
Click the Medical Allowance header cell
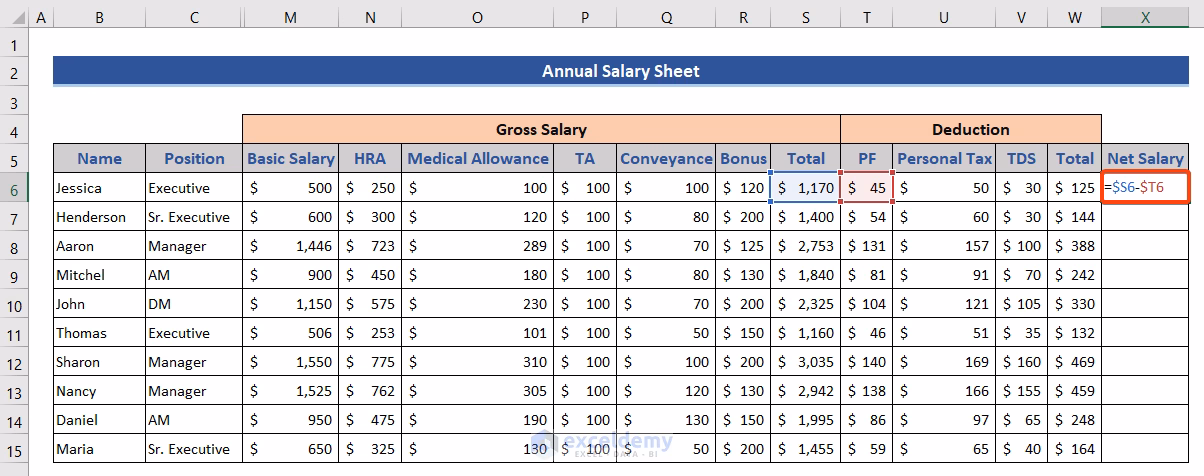pyautogui.click(x=478, y=158)
